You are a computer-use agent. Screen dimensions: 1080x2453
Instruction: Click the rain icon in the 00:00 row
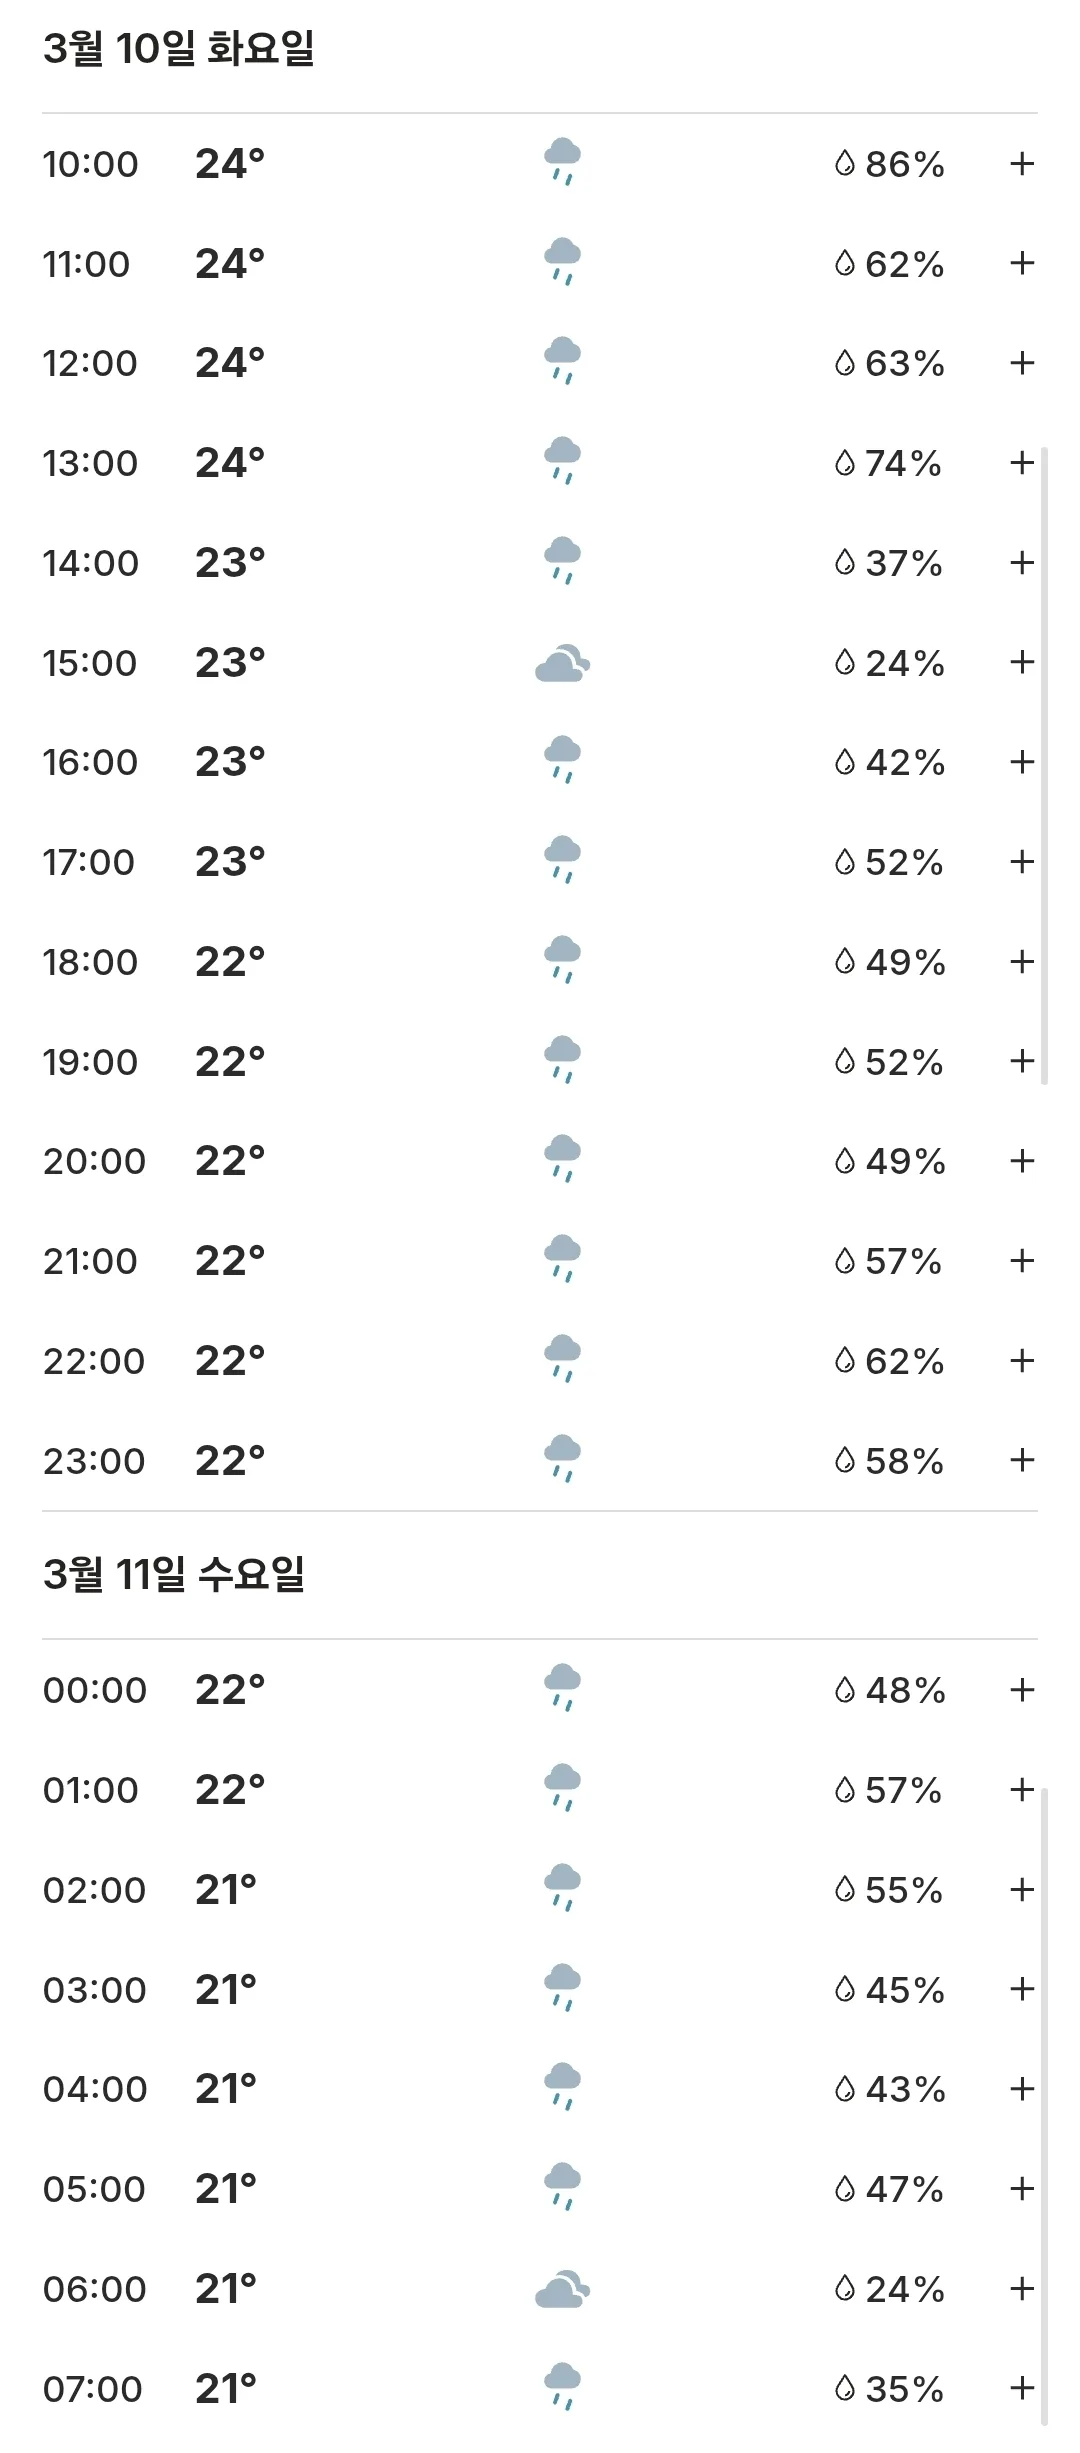point(562,1688)
